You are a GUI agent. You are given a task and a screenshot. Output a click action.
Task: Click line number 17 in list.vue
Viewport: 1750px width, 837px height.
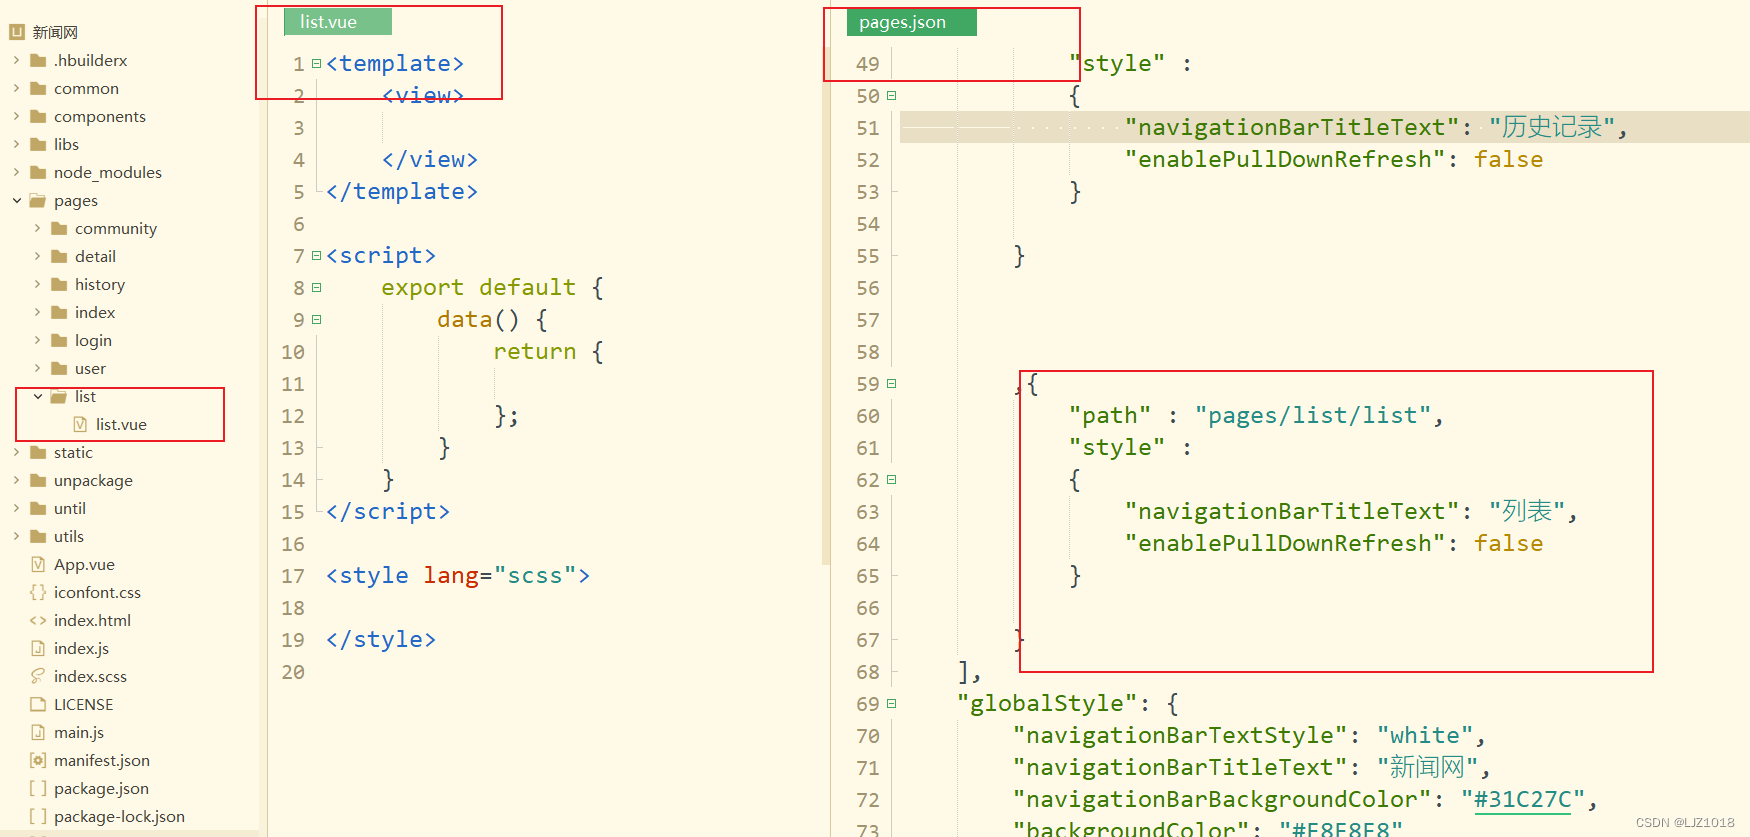[x=292, y=575]
